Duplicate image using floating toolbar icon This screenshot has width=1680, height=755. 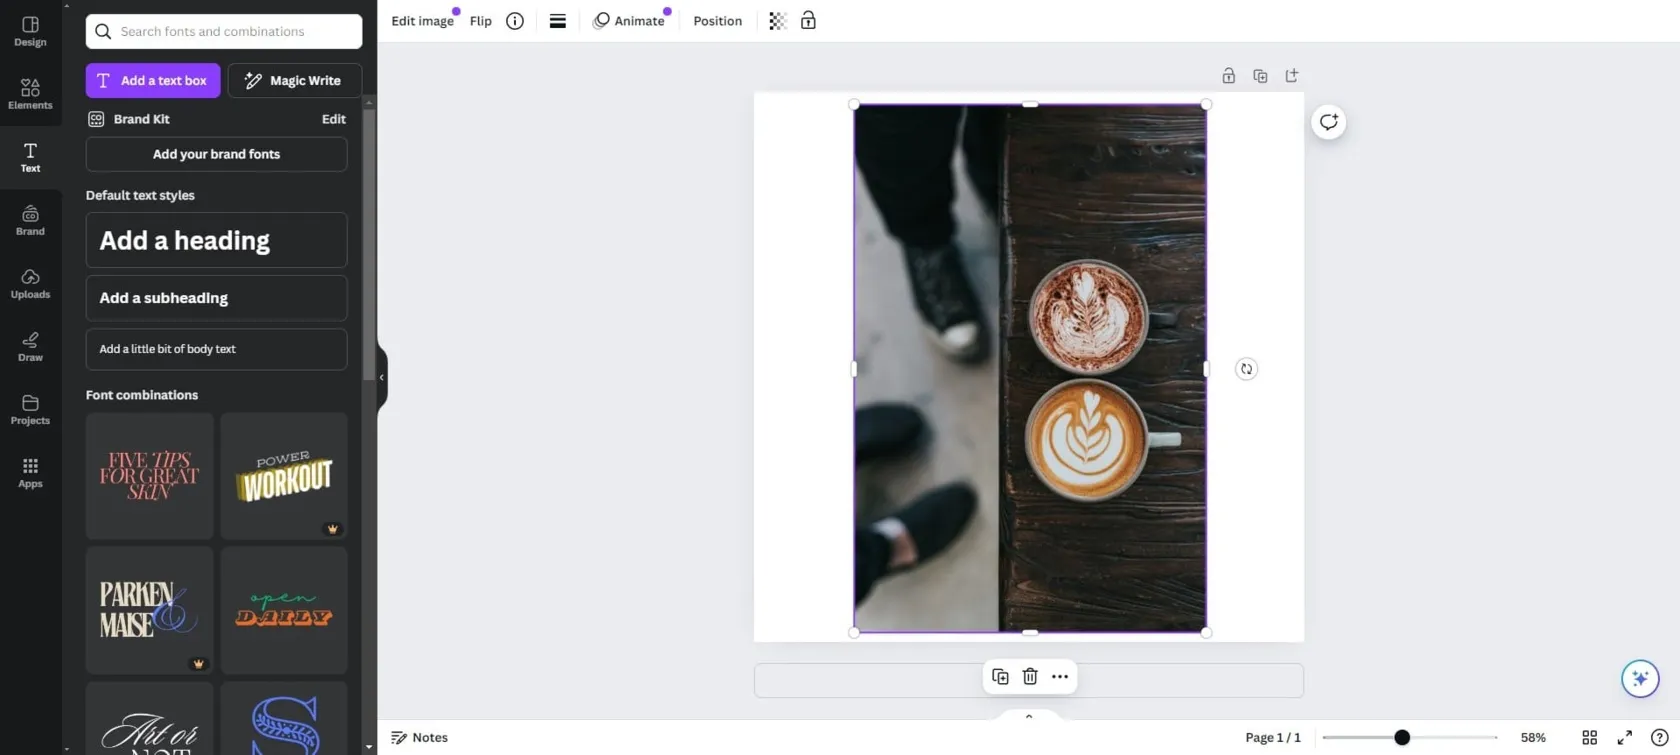coord(1000,677)
